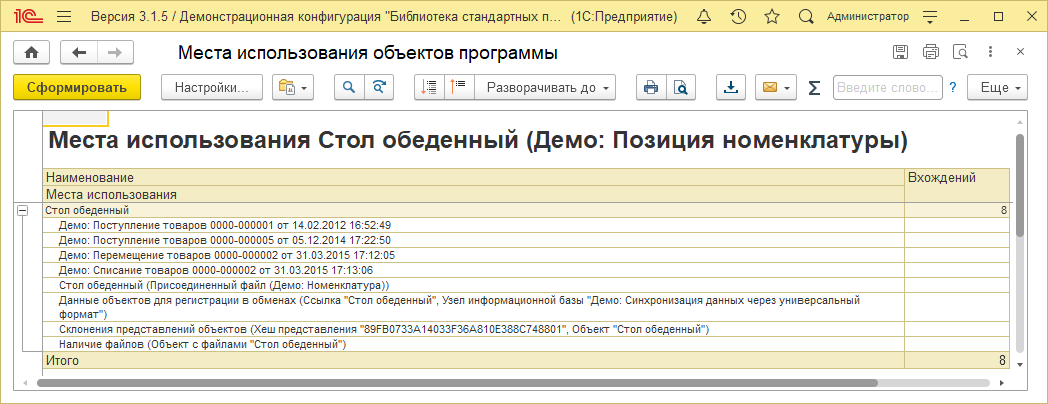Select Склонения представлений объектов row
The image size is (1048, 404).
(526, 330)
